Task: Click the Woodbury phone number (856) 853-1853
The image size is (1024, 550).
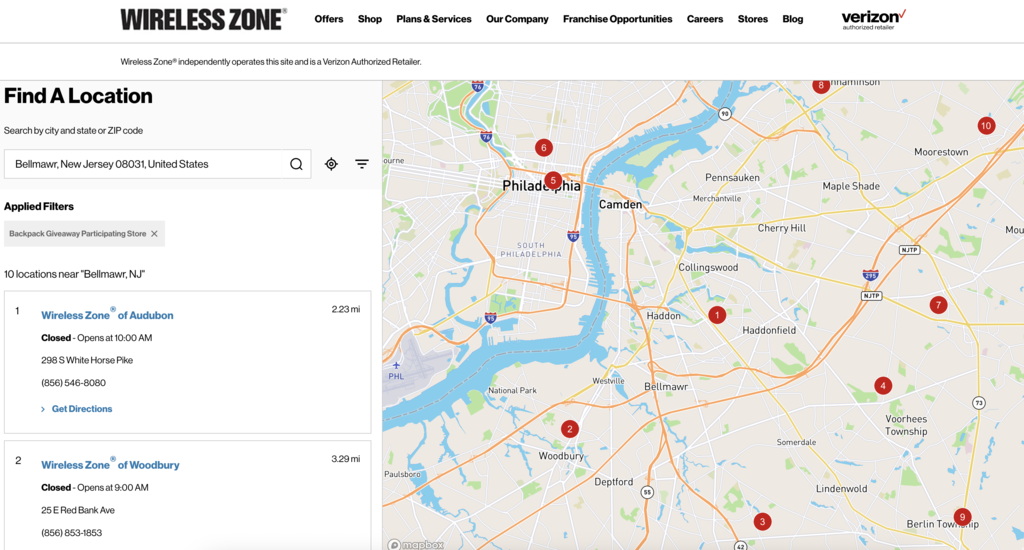Action: tap(71, 532)
